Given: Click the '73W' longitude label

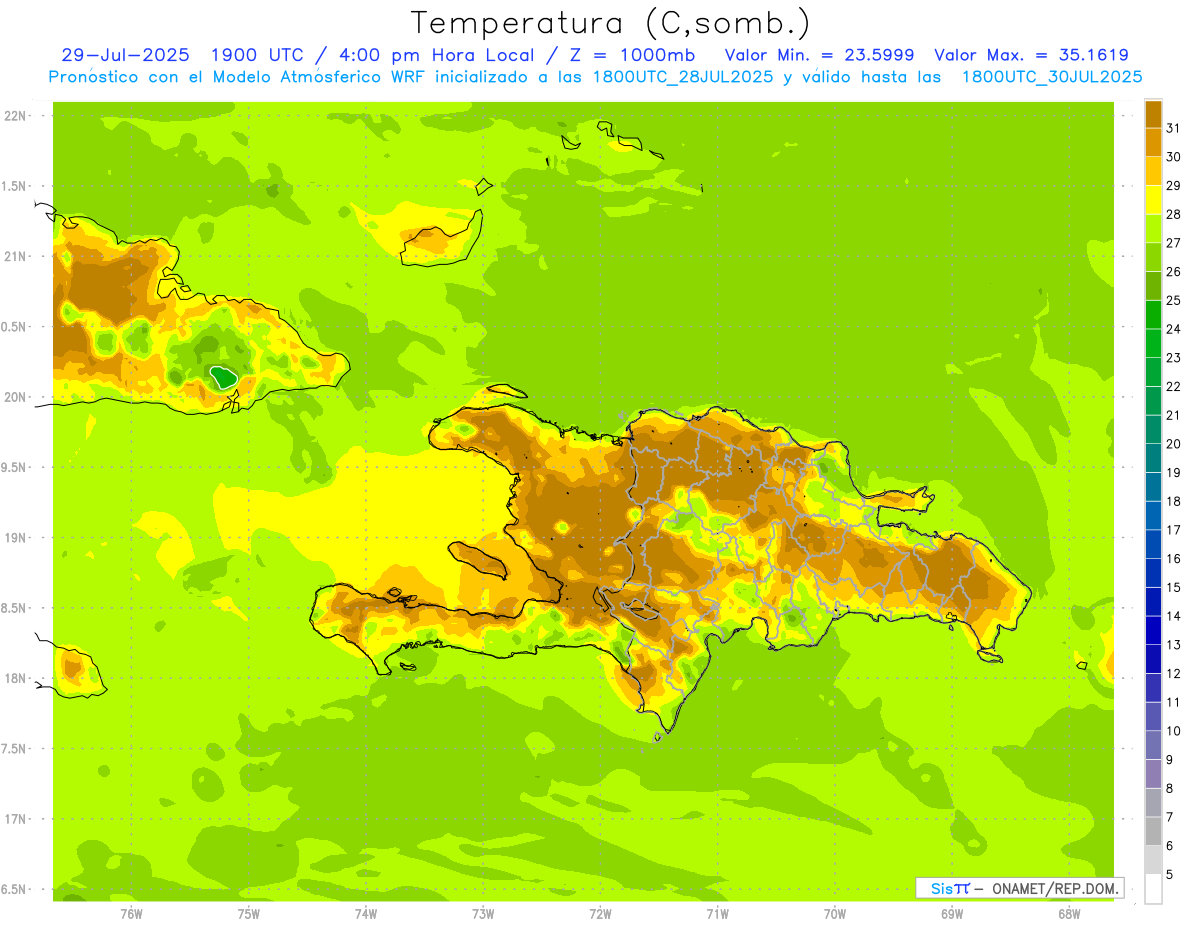Looking at the screenshot, I should (x=483, y=914).
